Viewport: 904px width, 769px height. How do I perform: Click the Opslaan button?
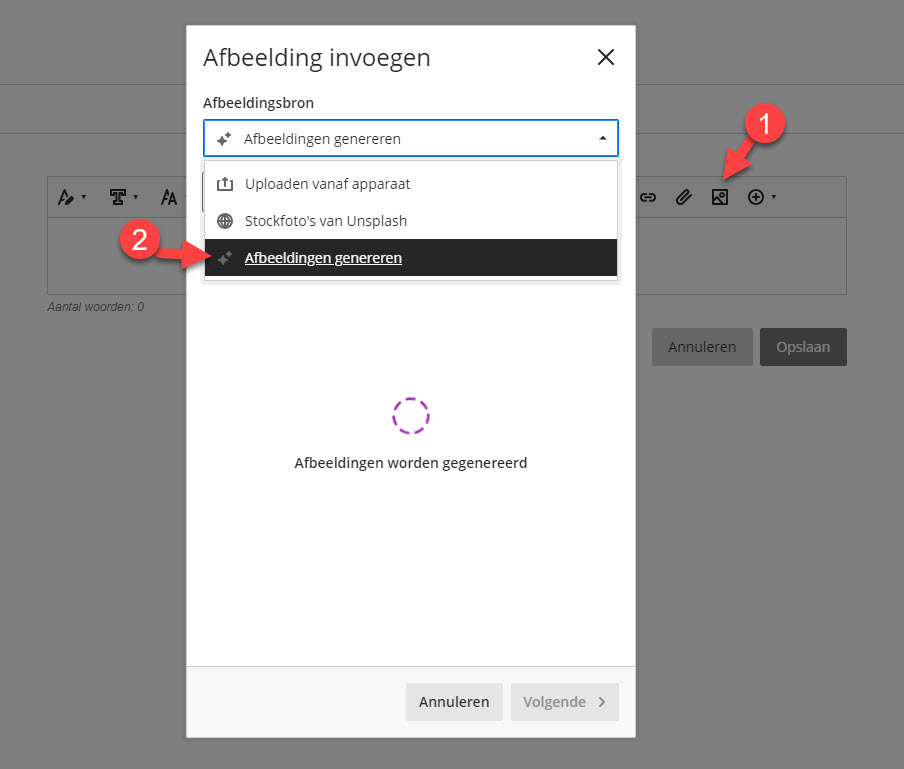(x=803, y=347)
